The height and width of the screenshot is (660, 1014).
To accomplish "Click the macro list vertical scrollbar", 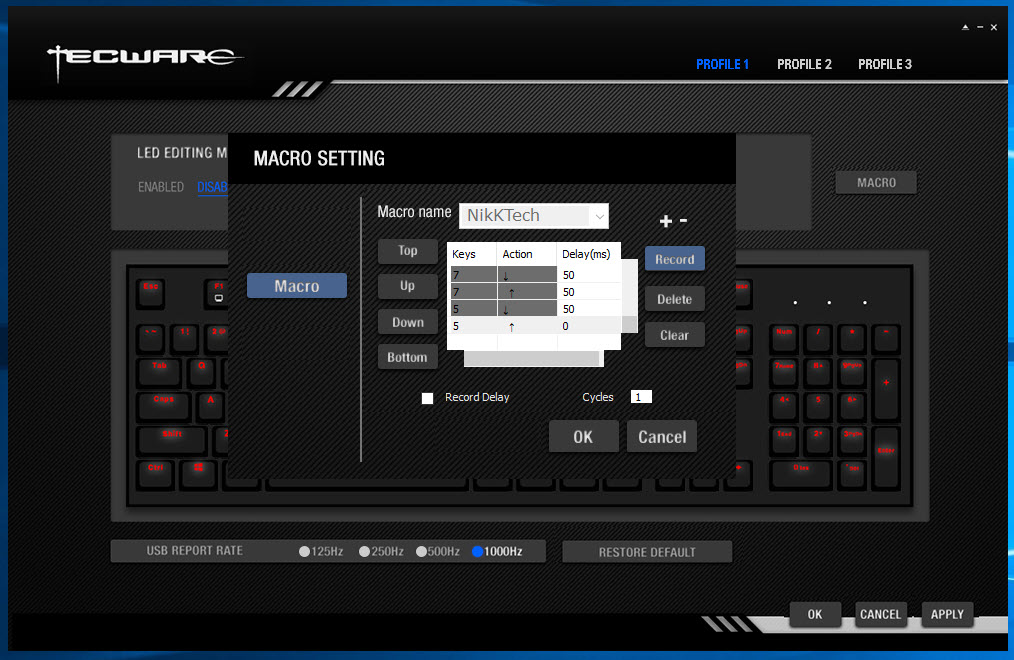I will [x=629, y=296].
